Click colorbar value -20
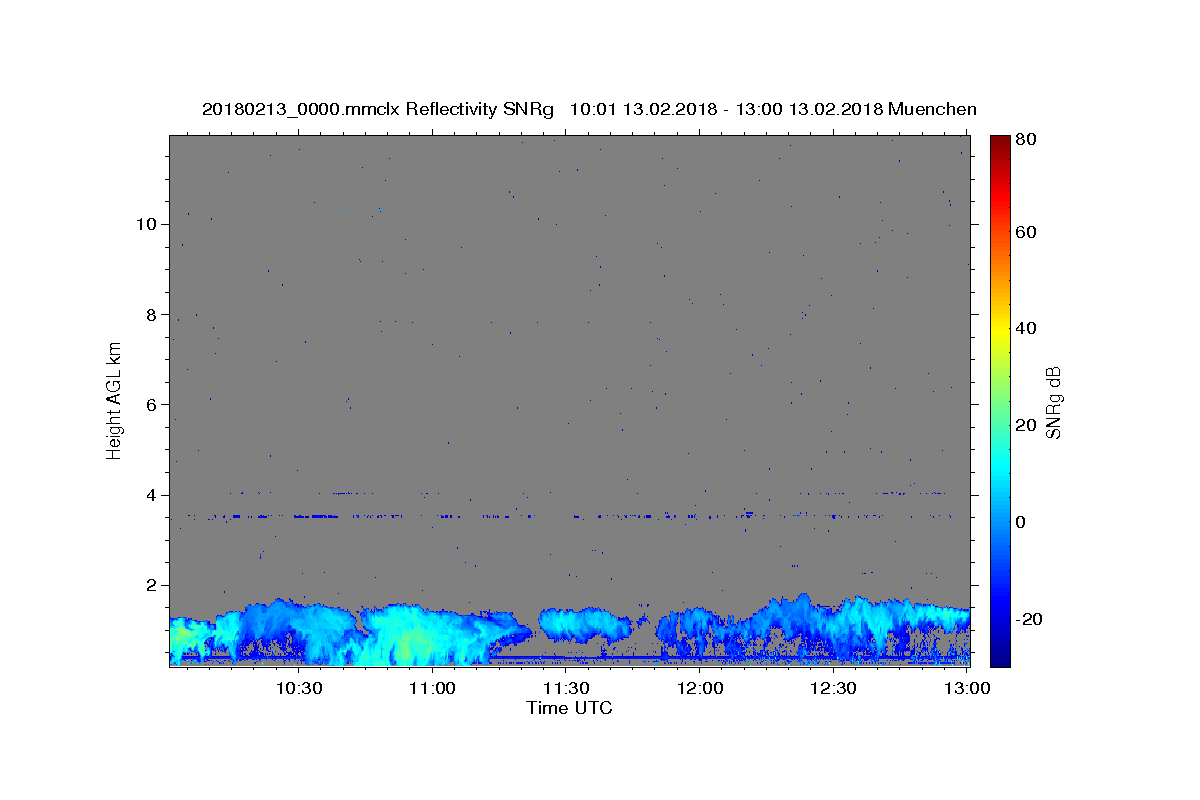Screen dimensions: 1200x800 click(x=1029, y=619)
